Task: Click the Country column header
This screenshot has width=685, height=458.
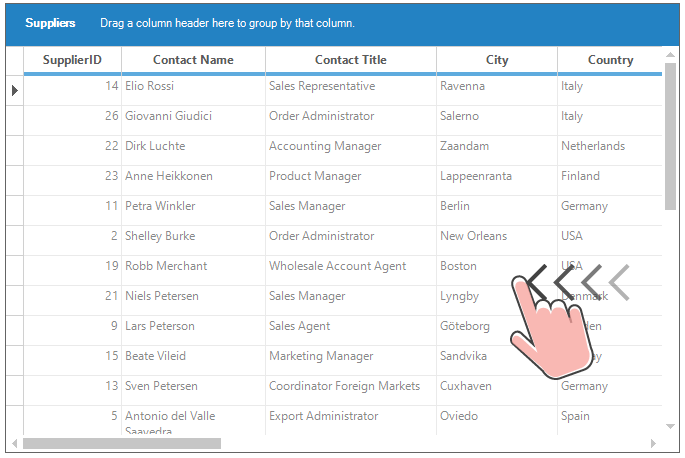Action: (x=610, y=60)
